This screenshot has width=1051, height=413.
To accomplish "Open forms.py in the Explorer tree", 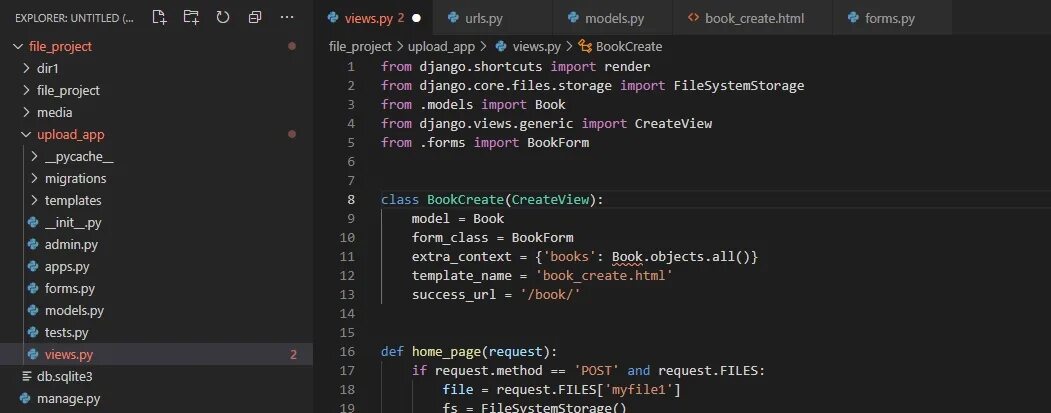I will (x=70, y=289).
